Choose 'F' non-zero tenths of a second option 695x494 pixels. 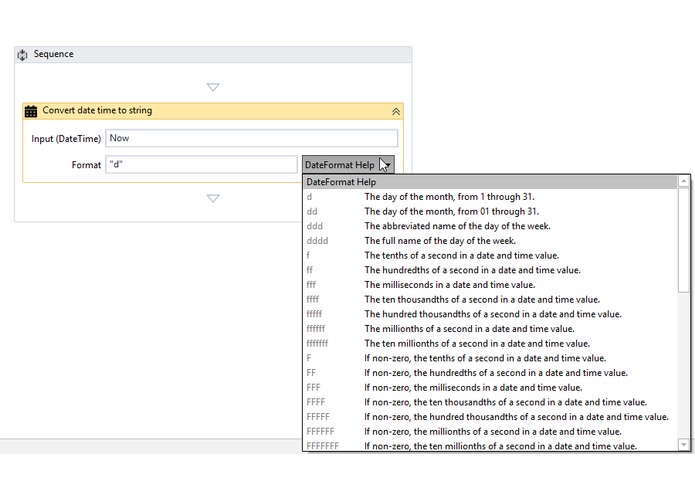490,358
